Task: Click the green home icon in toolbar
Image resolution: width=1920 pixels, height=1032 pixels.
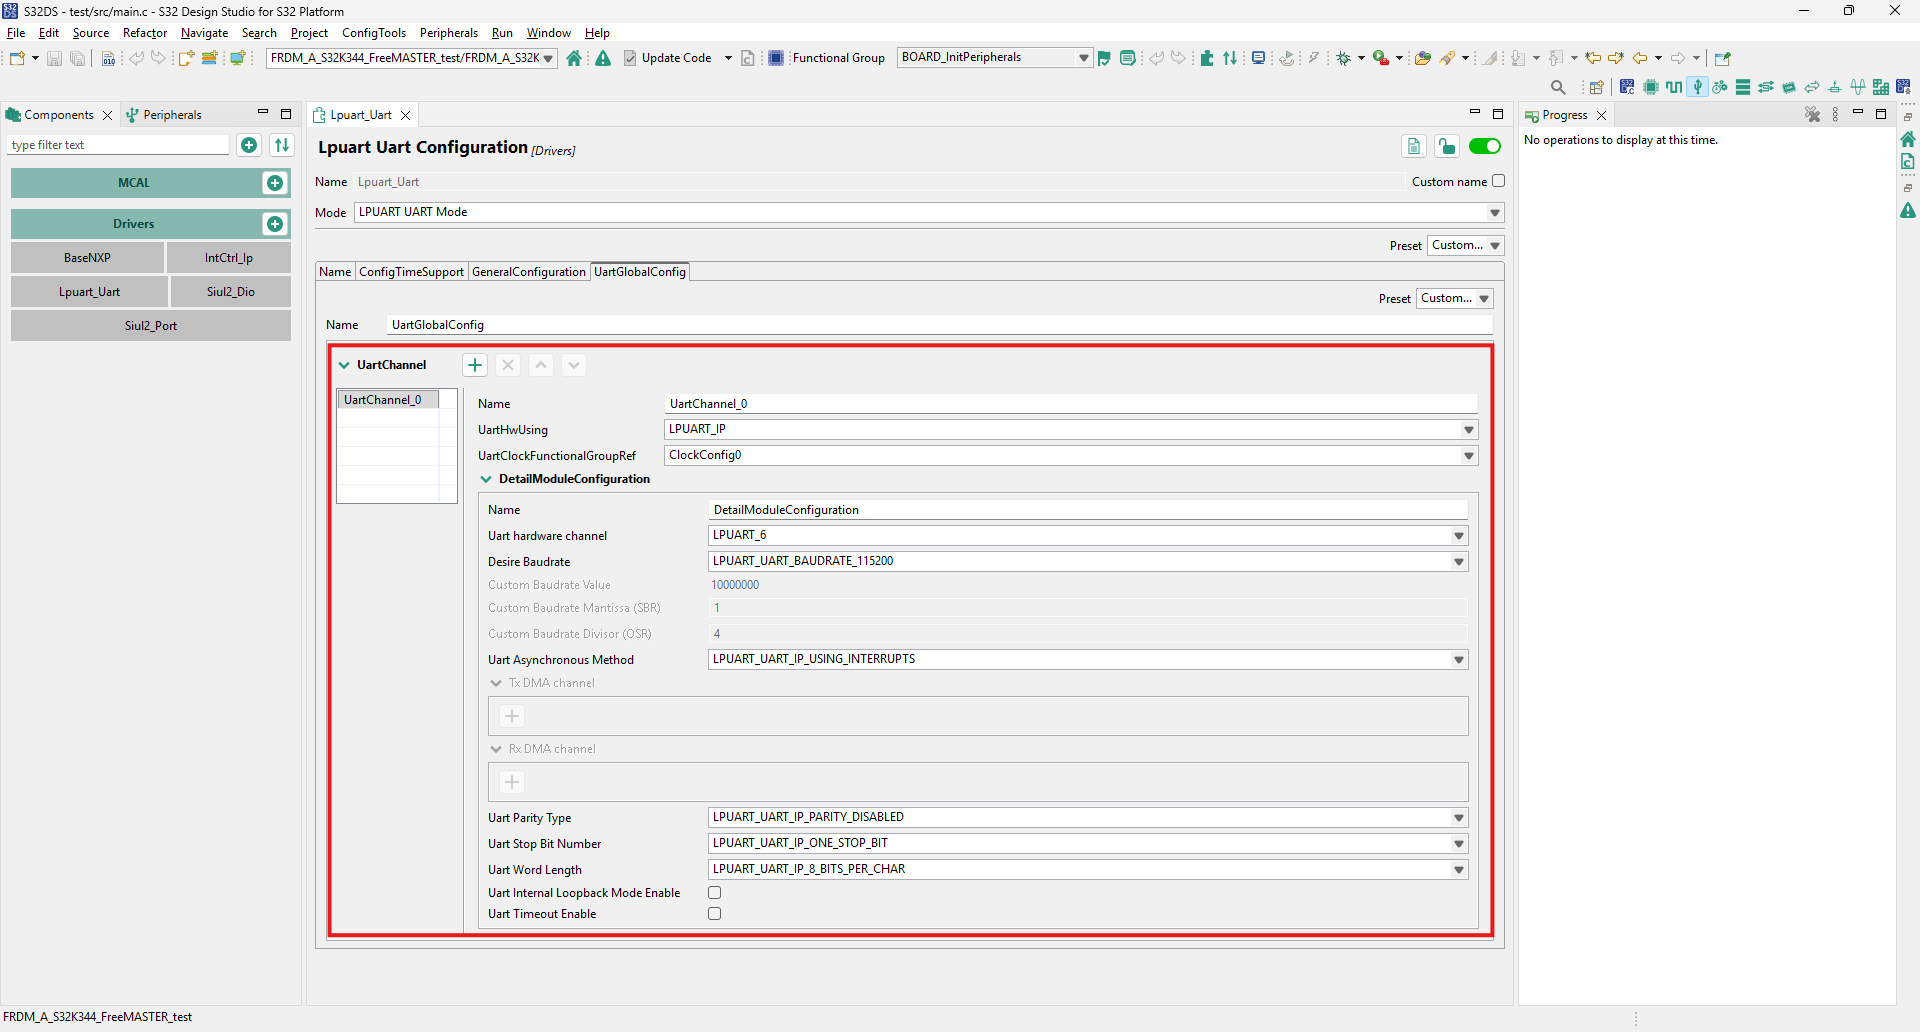Action: coord(574,58)
